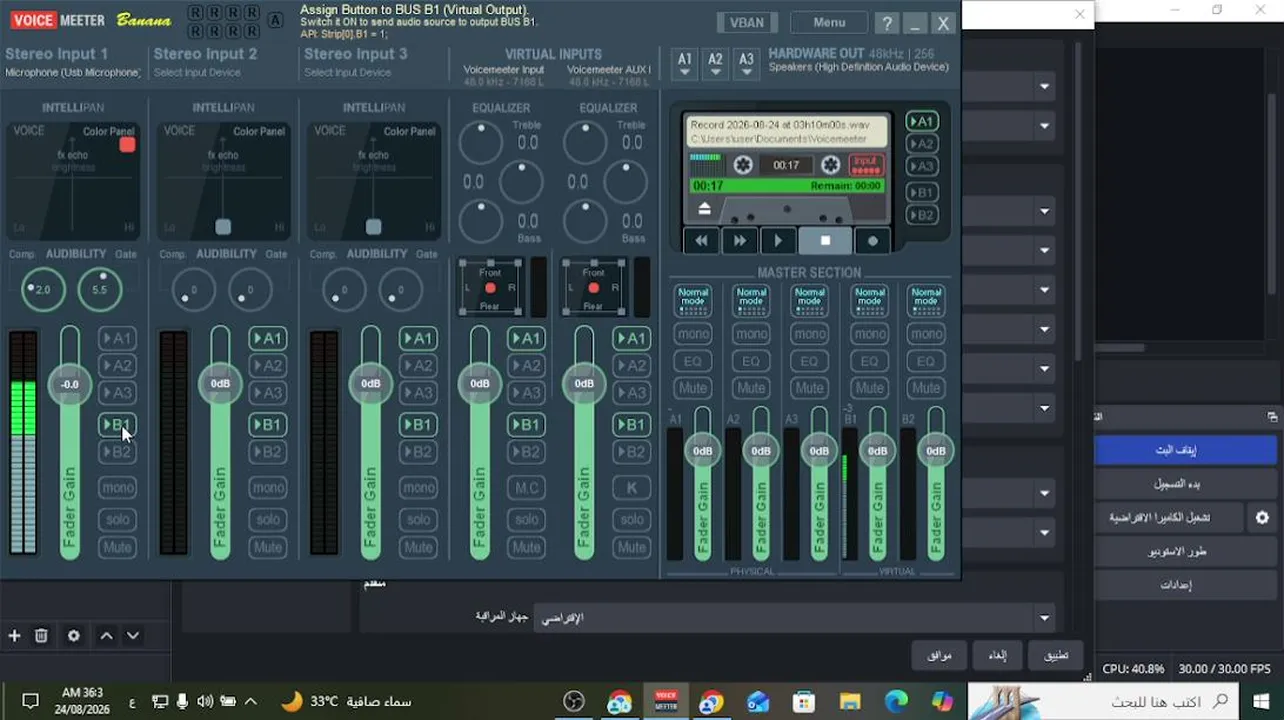This screenshot has height=720, width=1284.
Task: Click the taskbar volume speaker icon
Action: coord(204,702)
